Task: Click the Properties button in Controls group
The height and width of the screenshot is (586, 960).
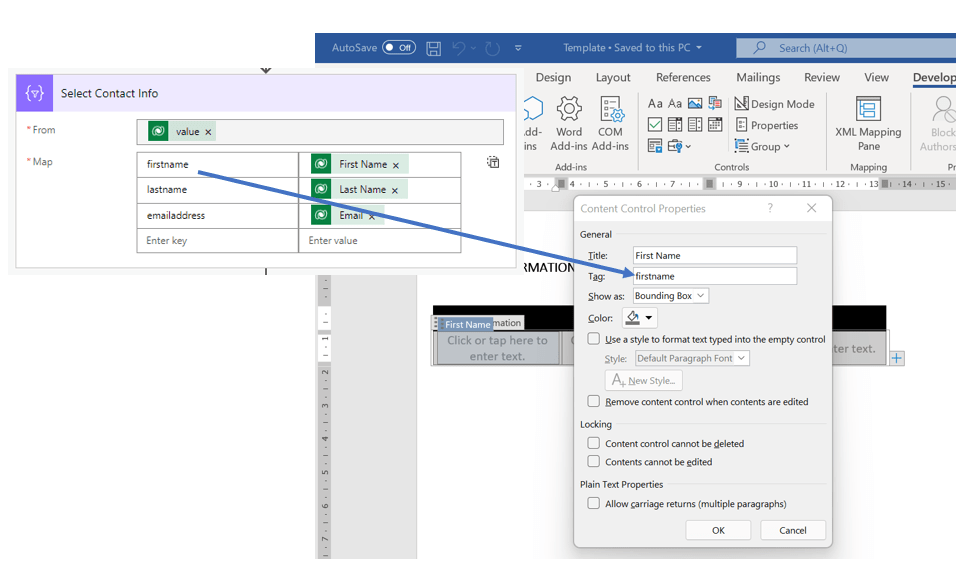Action: click(767, 125)
